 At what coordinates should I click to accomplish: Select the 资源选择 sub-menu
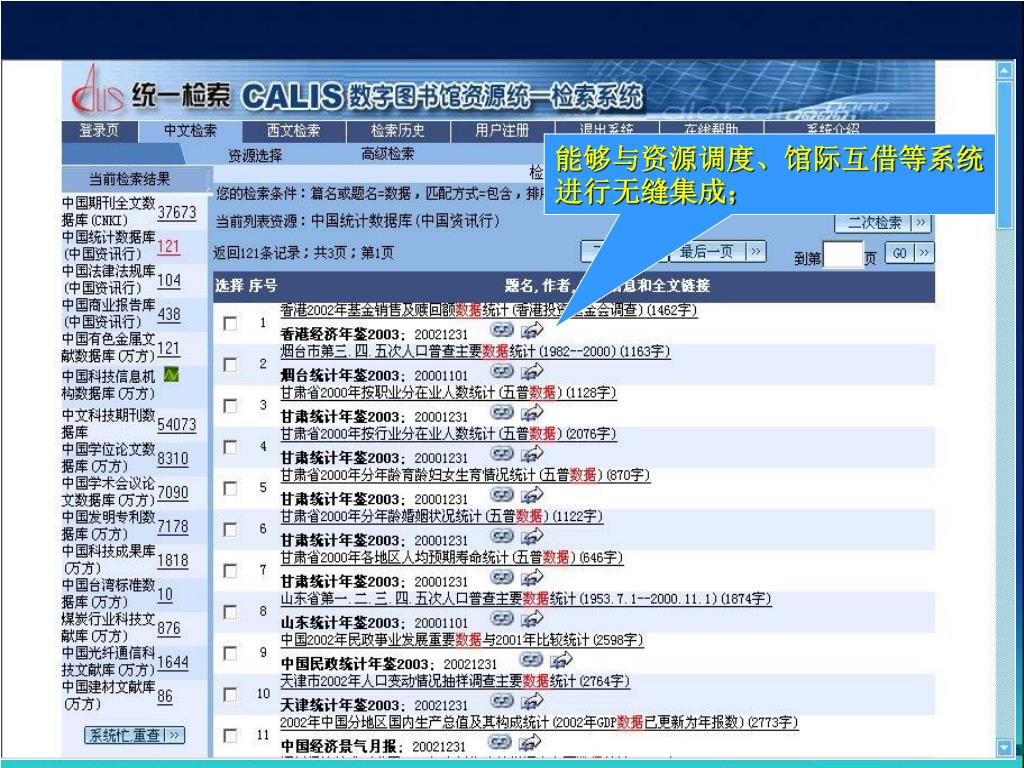[x=255, y=155]
